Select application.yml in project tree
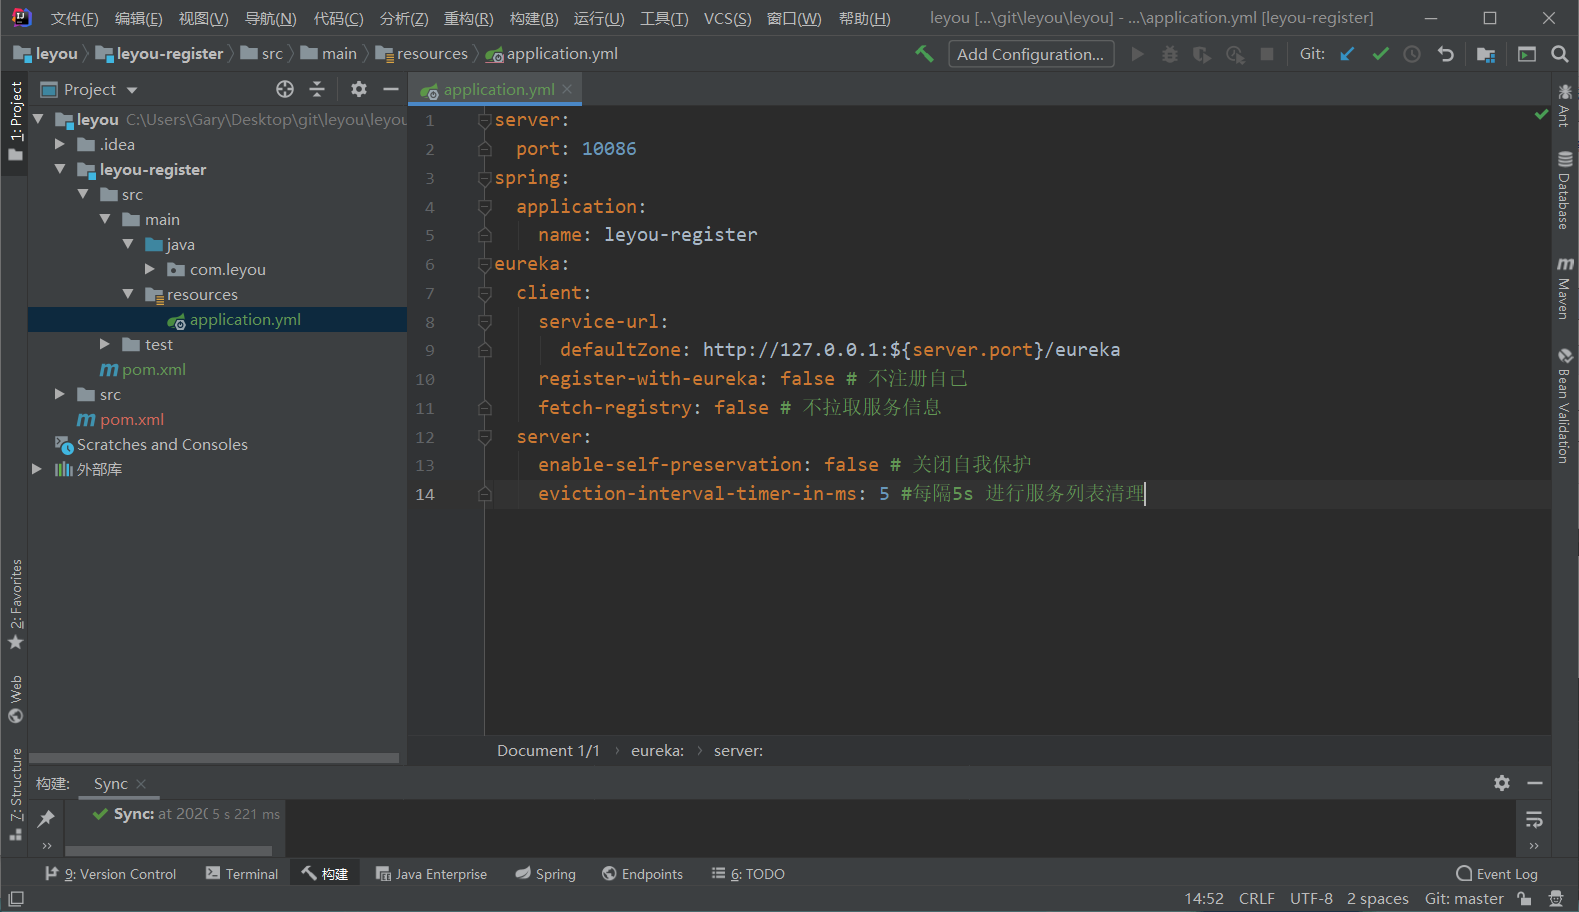1579x912 pixels. click(217, 319)
